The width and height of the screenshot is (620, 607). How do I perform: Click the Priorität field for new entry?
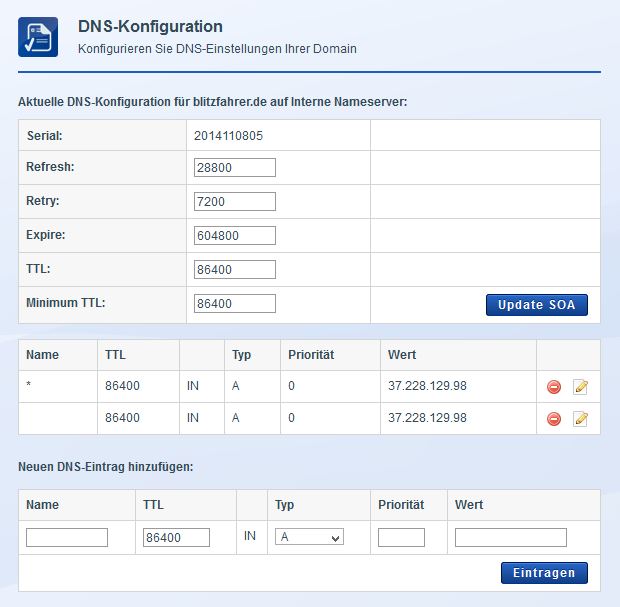400,538
